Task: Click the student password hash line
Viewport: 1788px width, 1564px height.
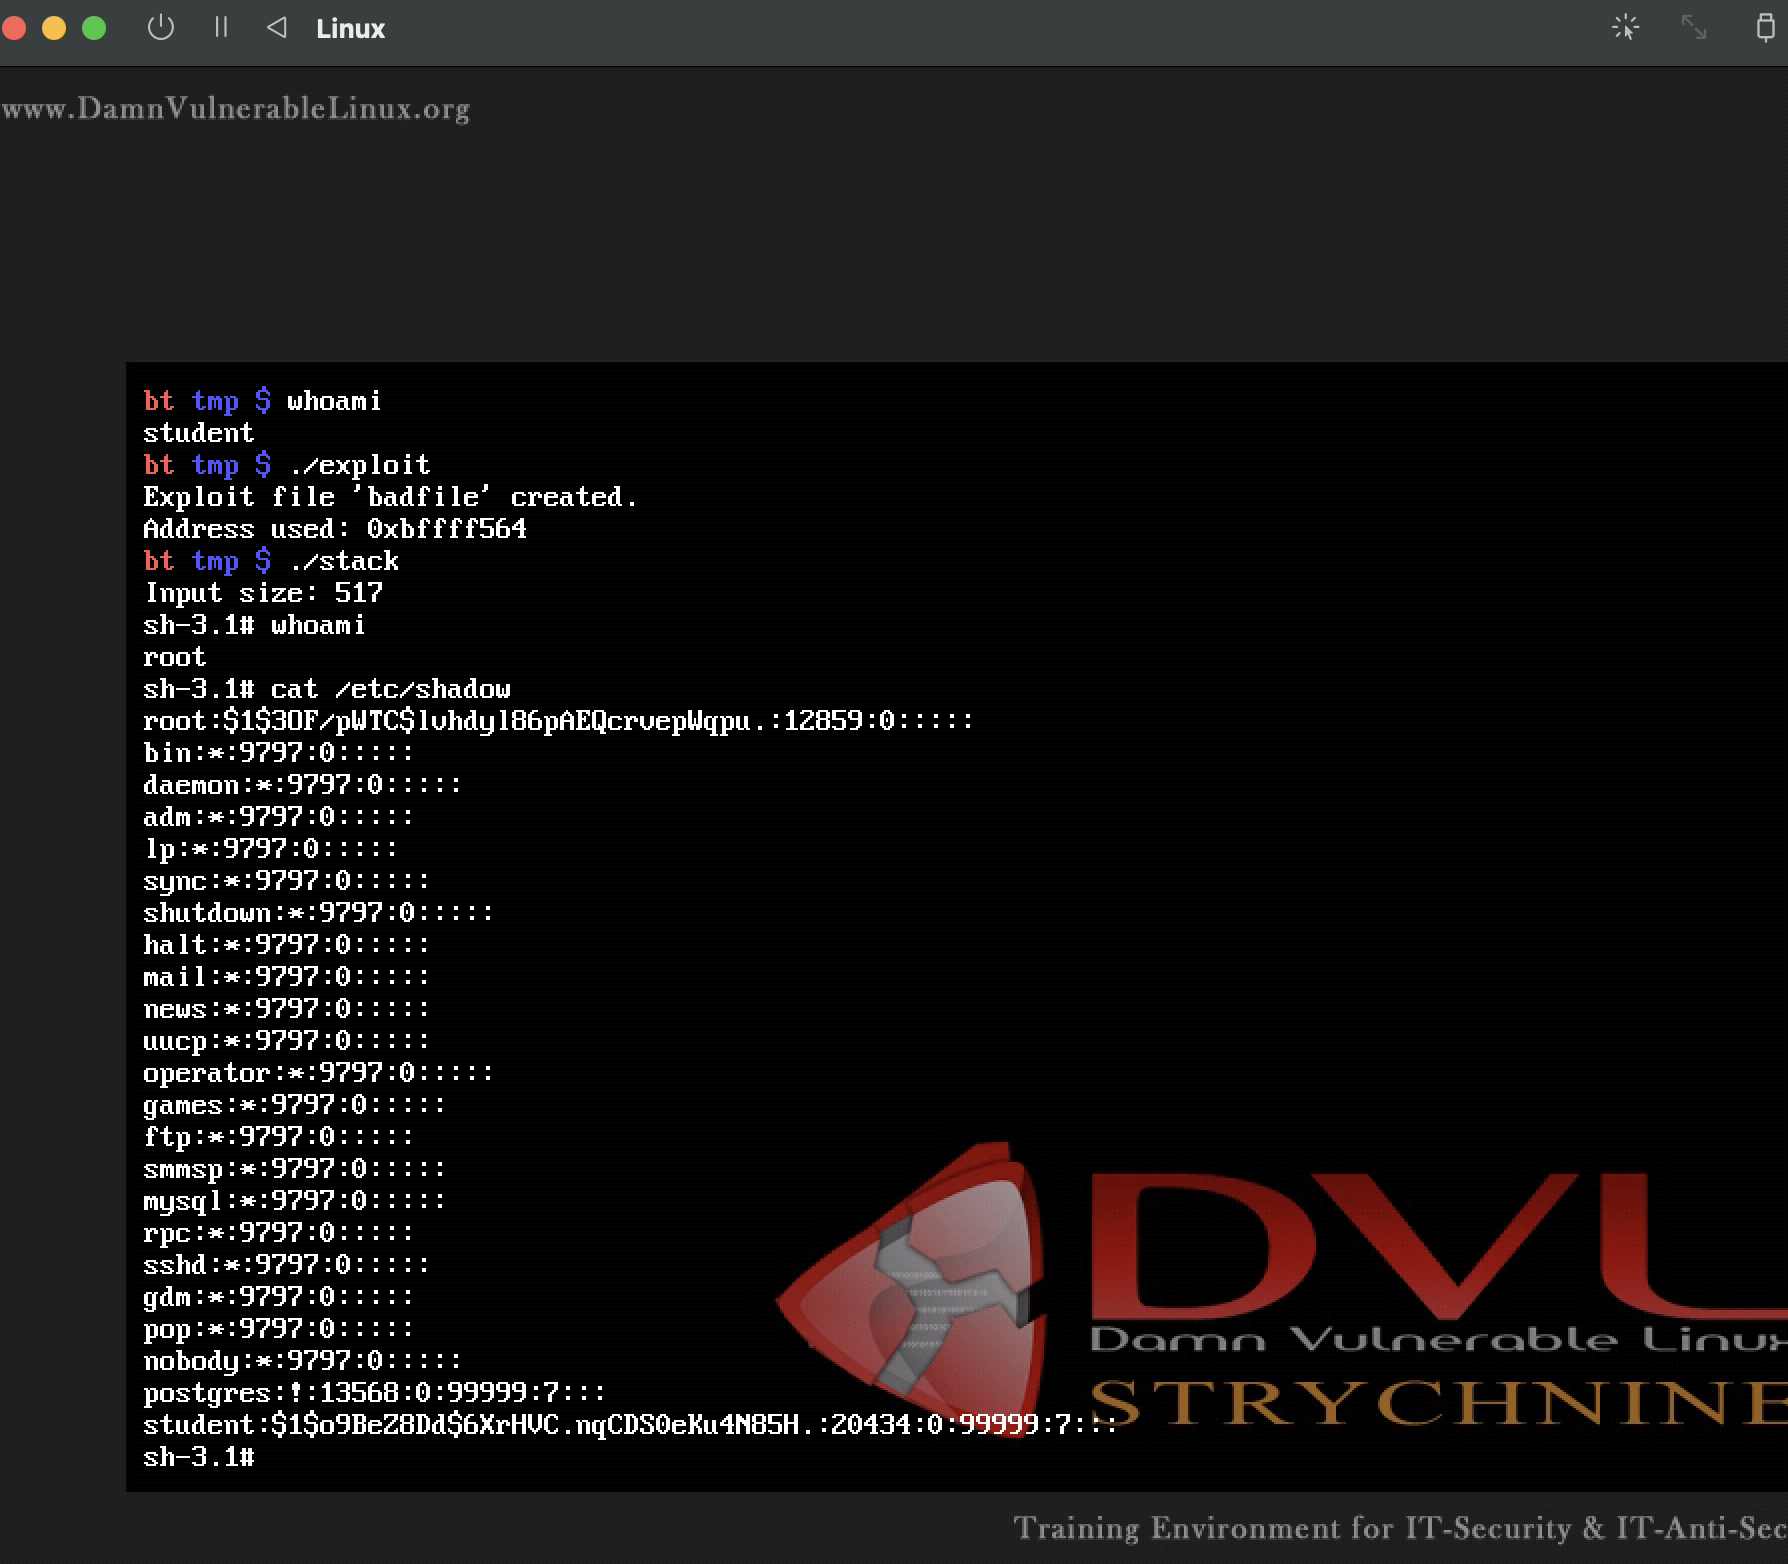Action: 630,1425
